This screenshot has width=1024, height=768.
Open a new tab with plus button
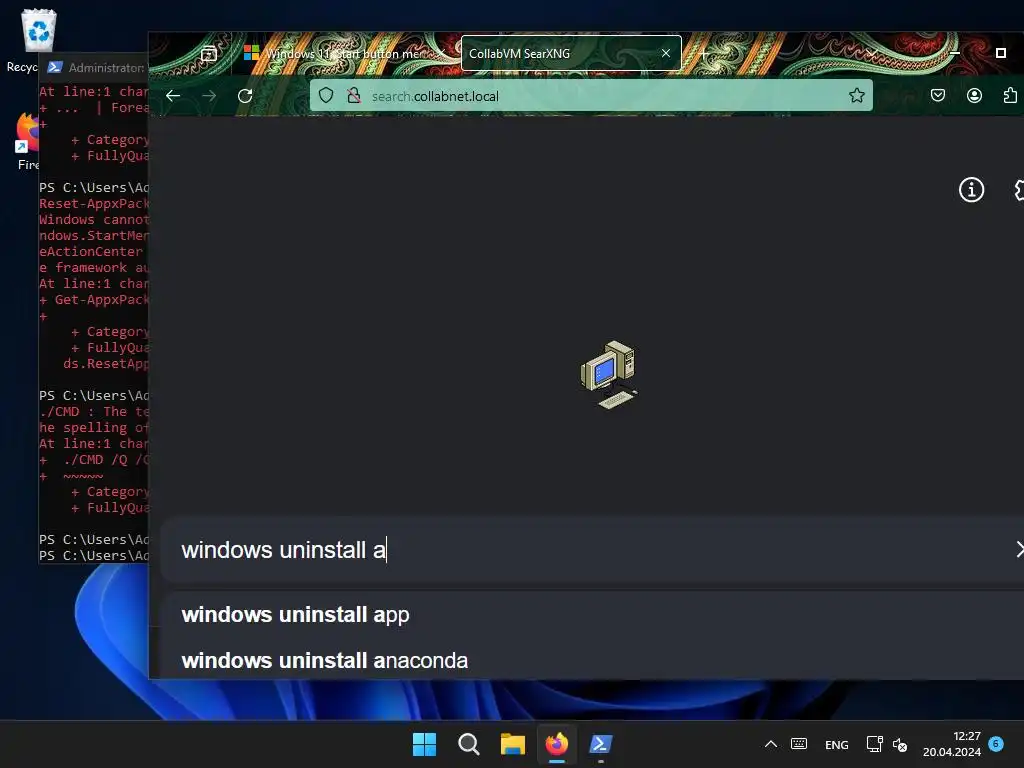(704, 54)
